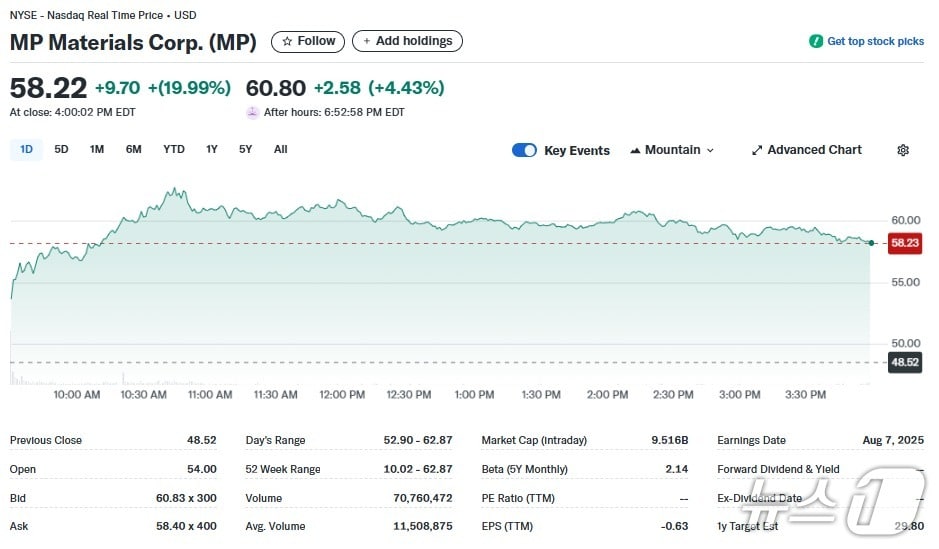Click the 48.52 previous close marker
This screenshot has height=549, width=939.
click(904, 362)
